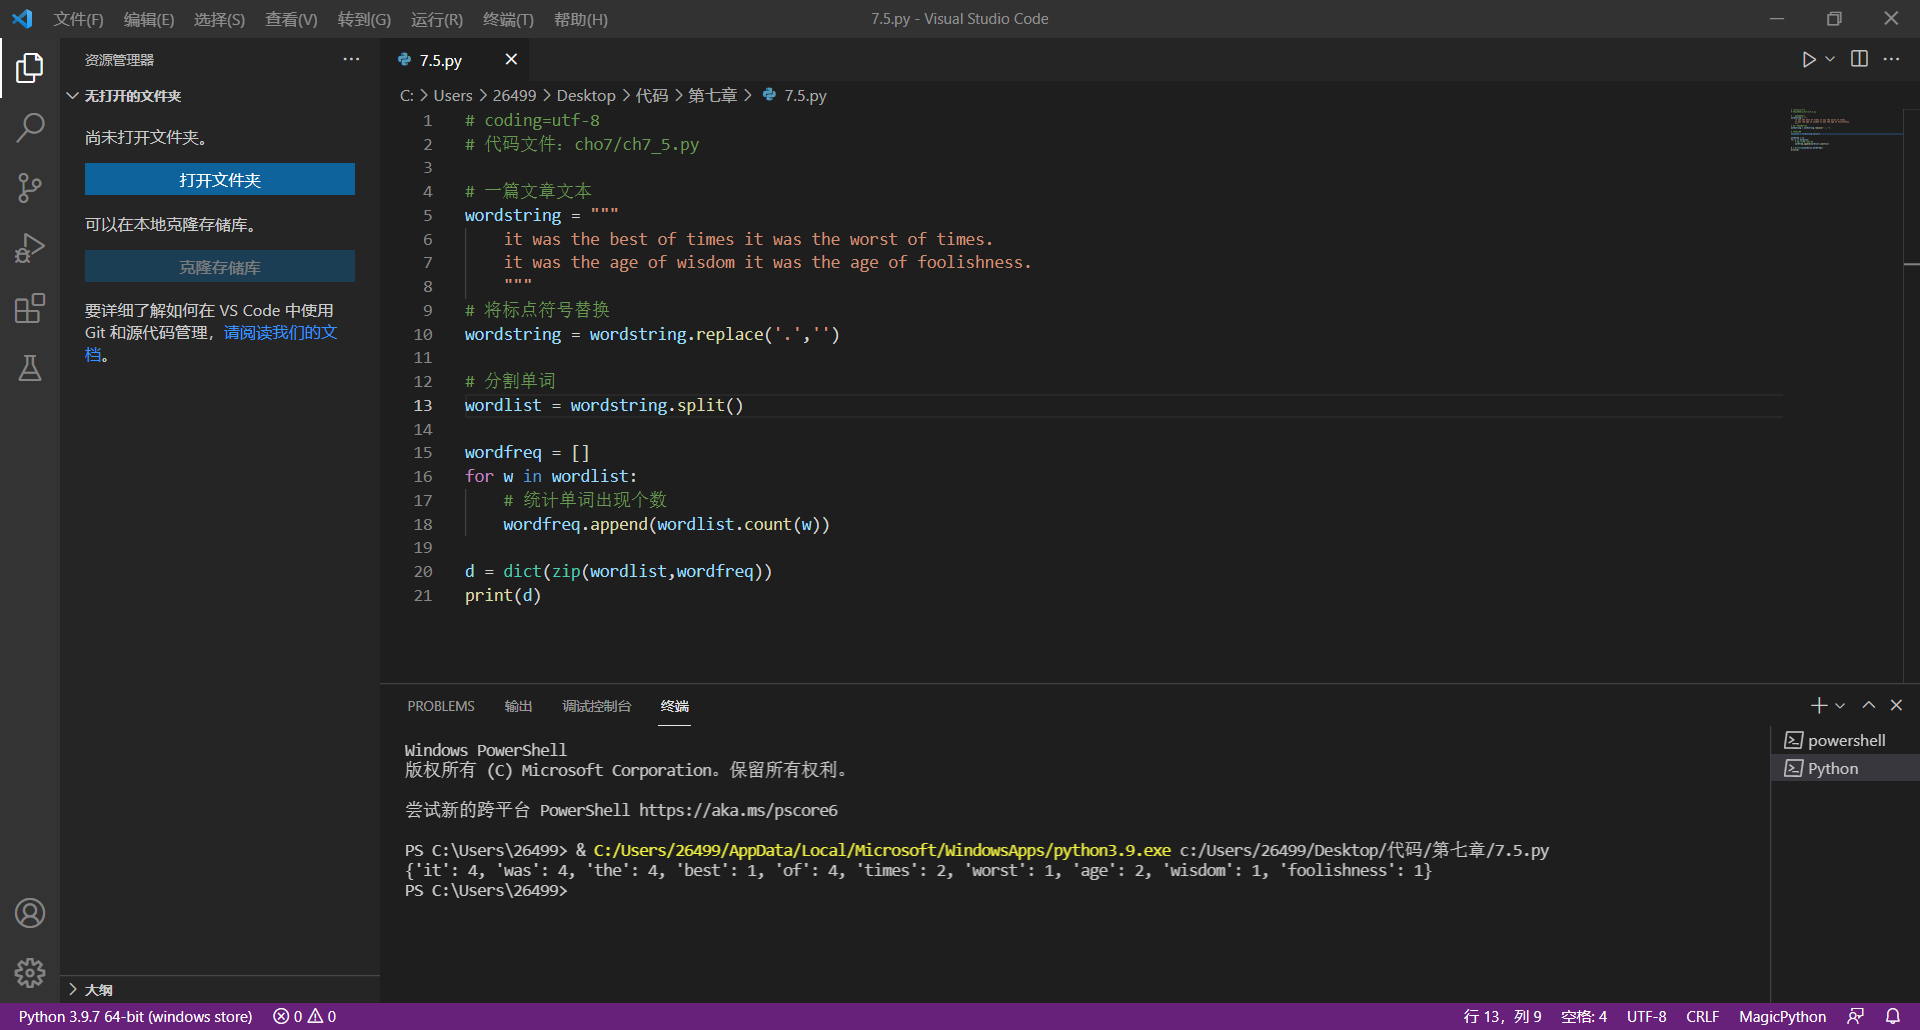Screen dimensions: 1920x1030
Task: Open the Search view in activity bar
Action: pos(30,128)
